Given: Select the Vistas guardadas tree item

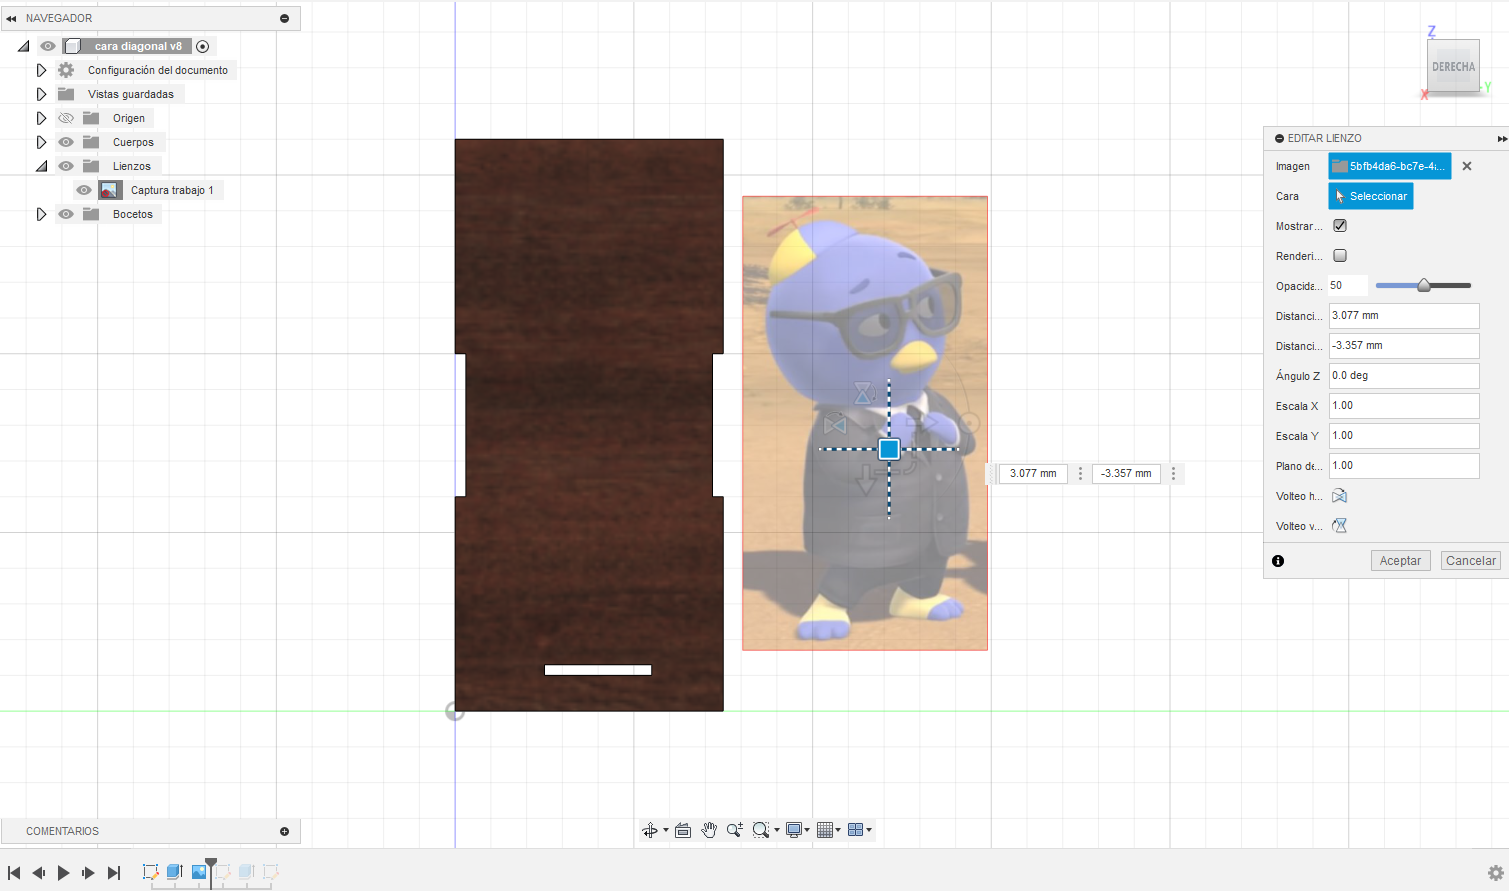Looking at the screenshot, I should pos(130,94).
